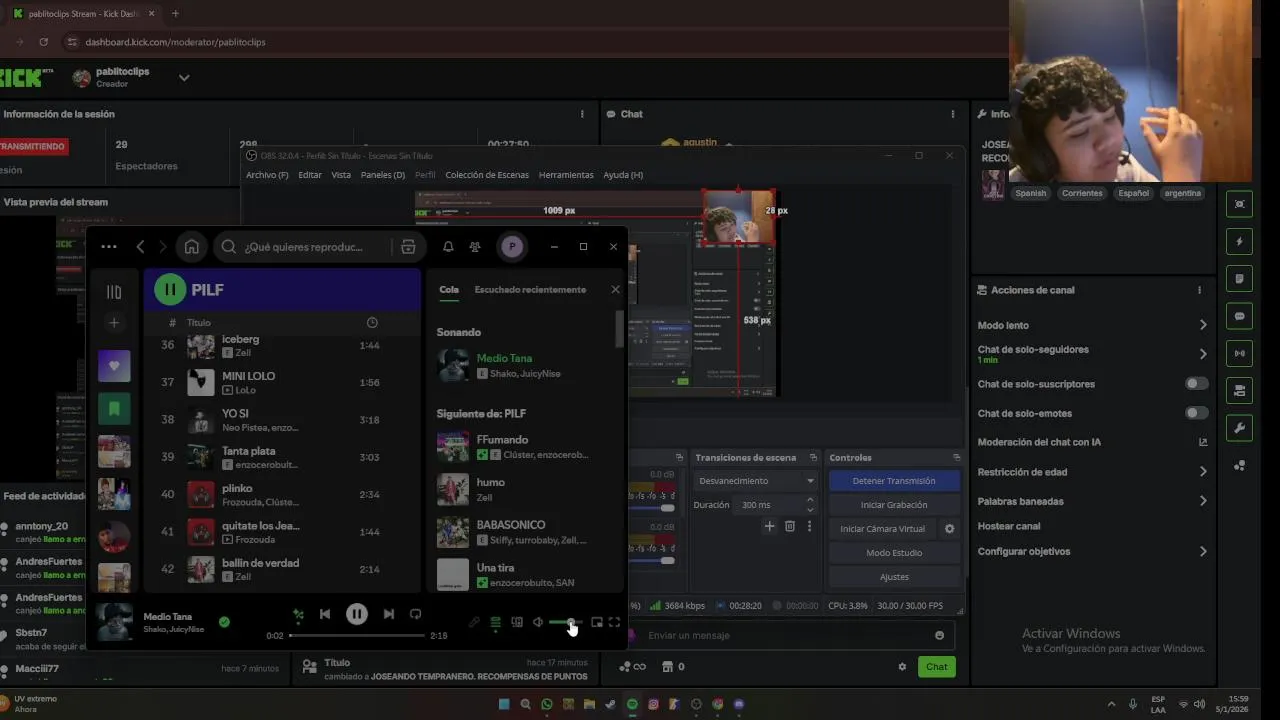Go to previous track in Spotify
This screenshot has width=1280, height=720.
click(x=325, y=614)
